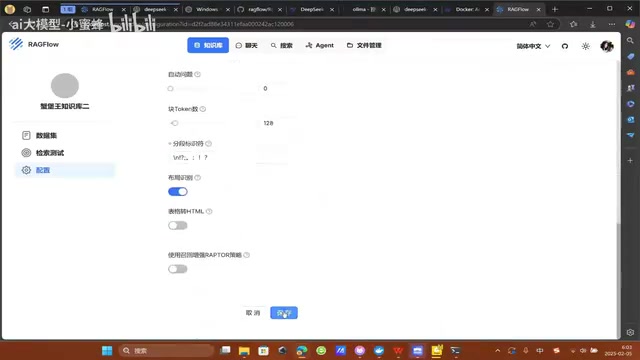This screenshot has width=640, height=360.
Task: Click the help icon next to 分段标识符
Action: point(209,144)
